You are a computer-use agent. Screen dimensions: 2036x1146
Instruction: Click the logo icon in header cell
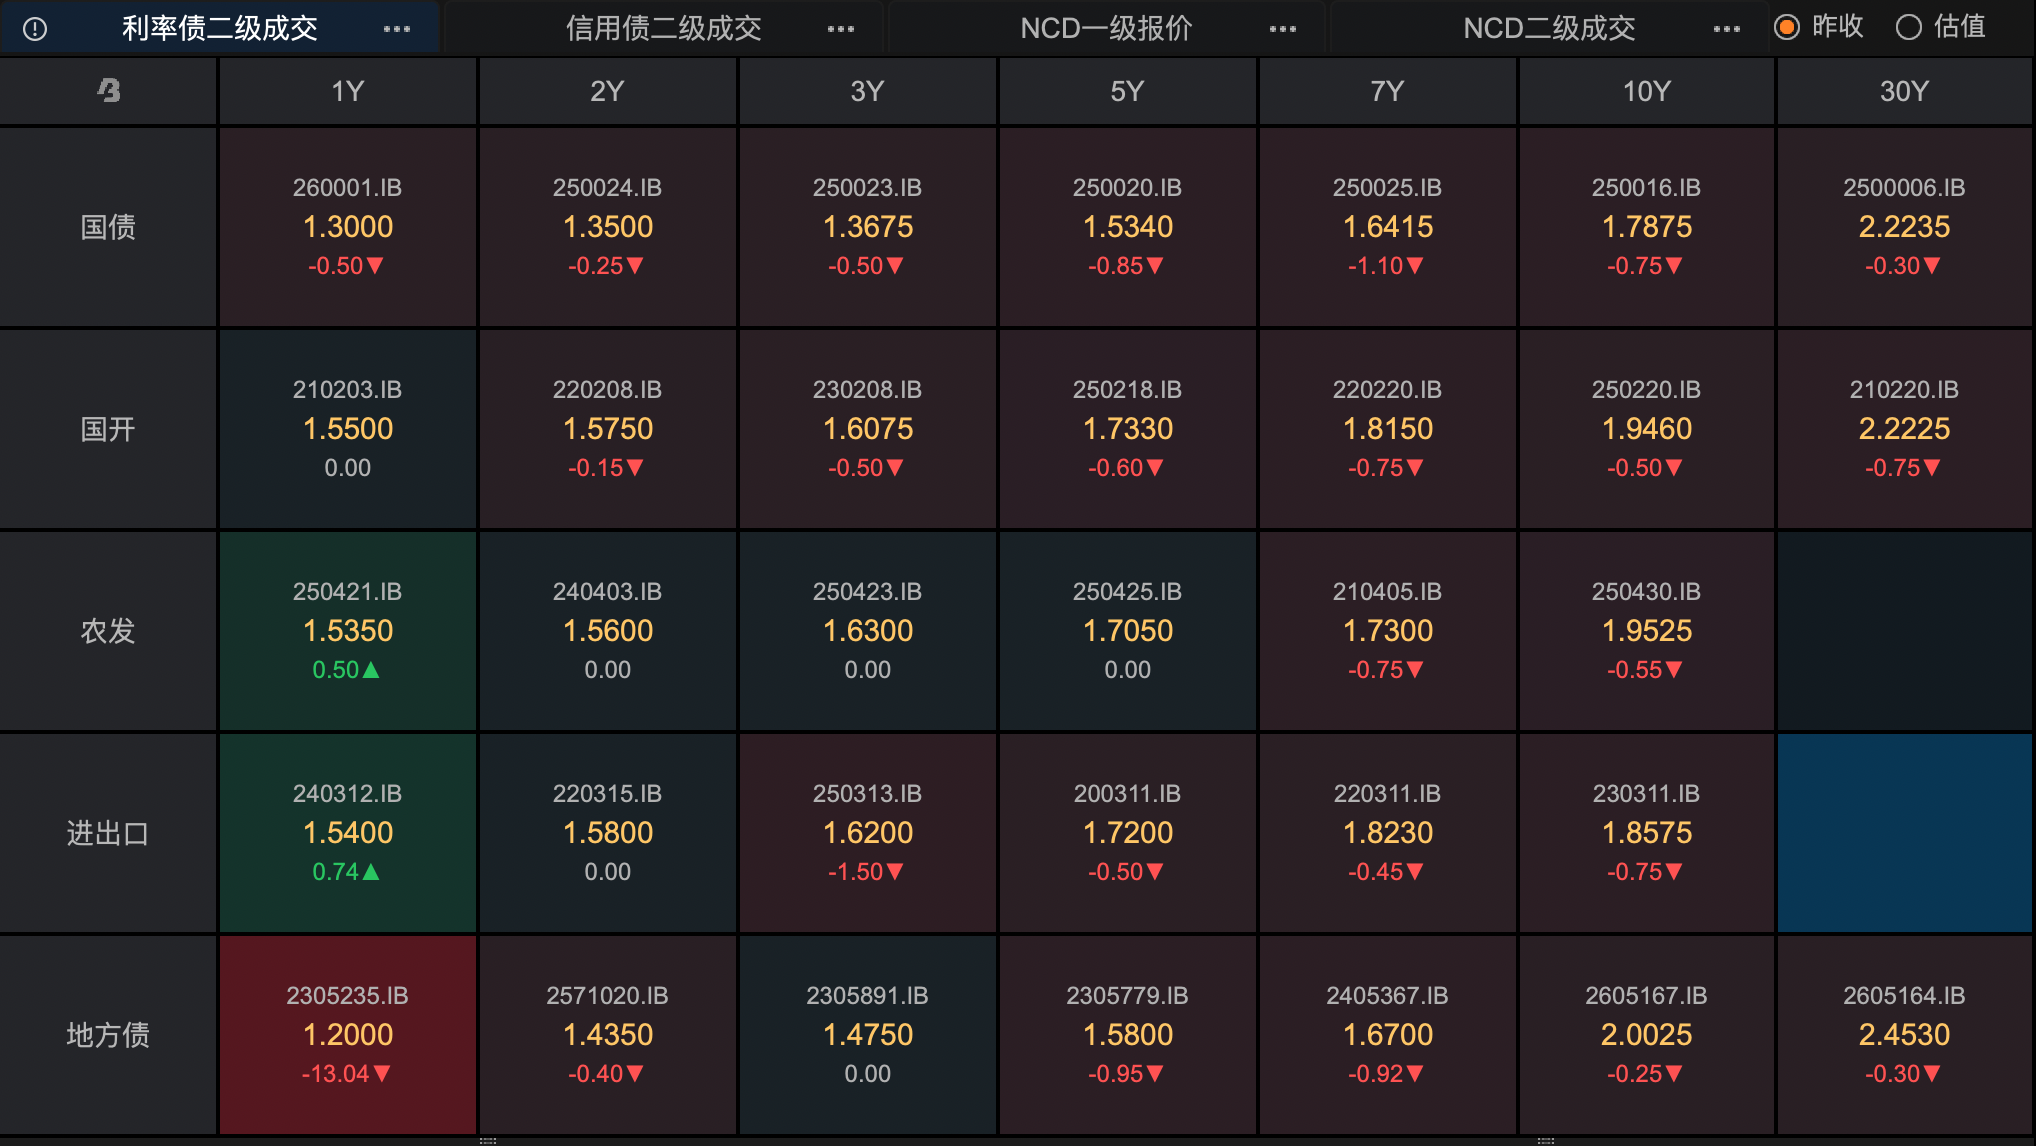click(108, 91)
